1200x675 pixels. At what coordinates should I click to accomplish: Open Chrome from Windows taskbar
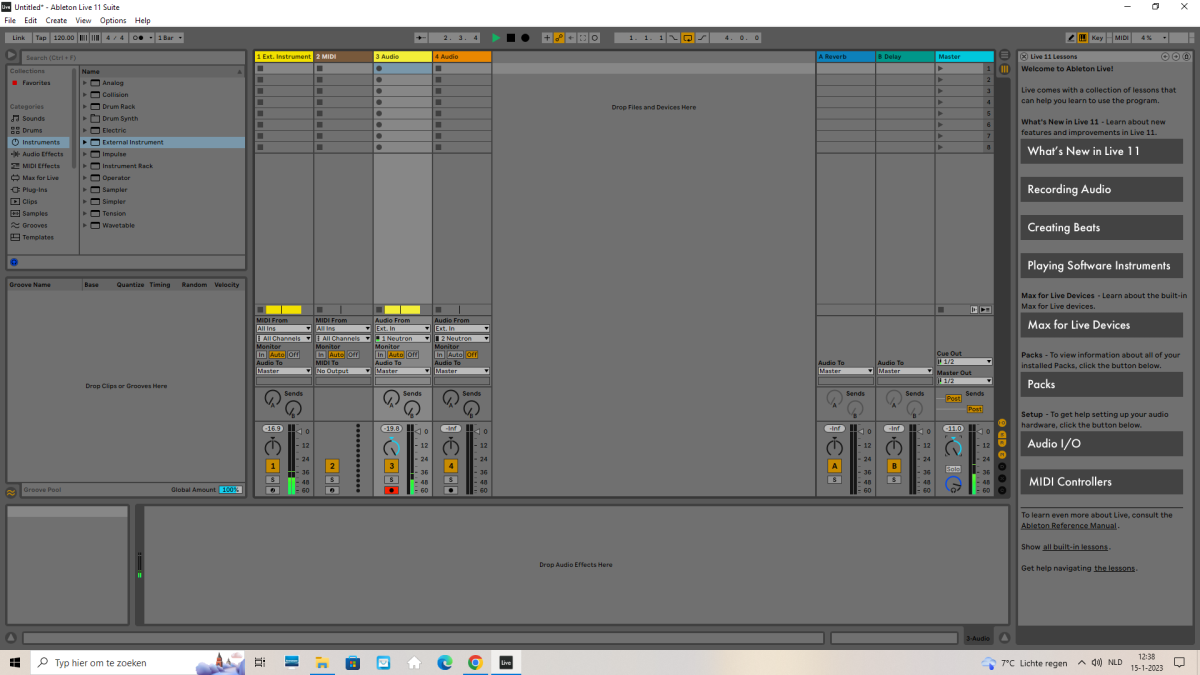pyautogui.click(x=475, y=662)
